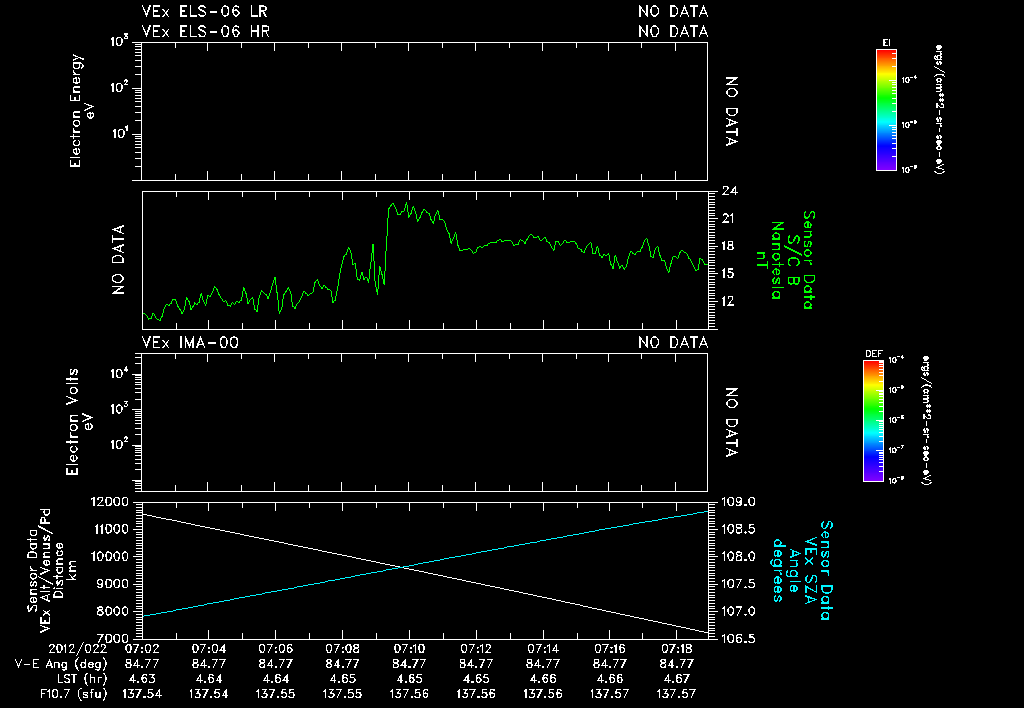Select the 'VEx ELS-06 HR' panel title
Screen dimensions: 1024x708
click(x=206, y=31)
